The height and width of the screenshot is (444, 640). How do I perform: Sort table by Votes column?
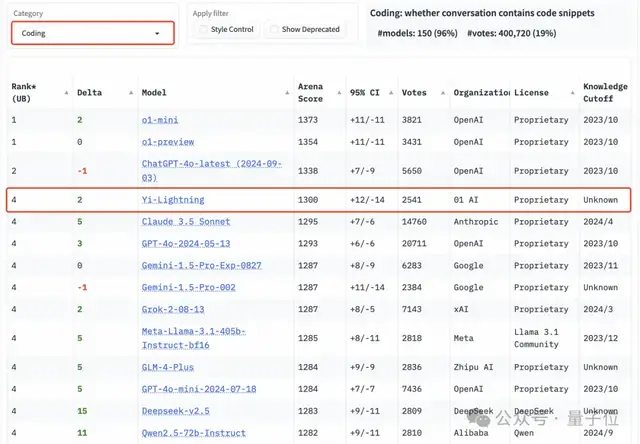414,92
